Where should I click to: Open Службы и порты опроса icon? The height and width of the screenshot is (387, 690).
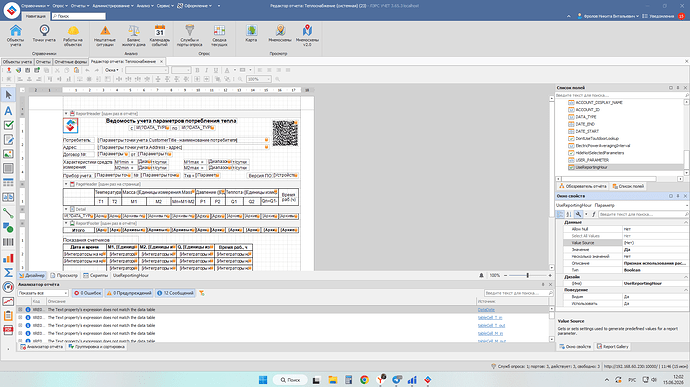pos(190,36)
